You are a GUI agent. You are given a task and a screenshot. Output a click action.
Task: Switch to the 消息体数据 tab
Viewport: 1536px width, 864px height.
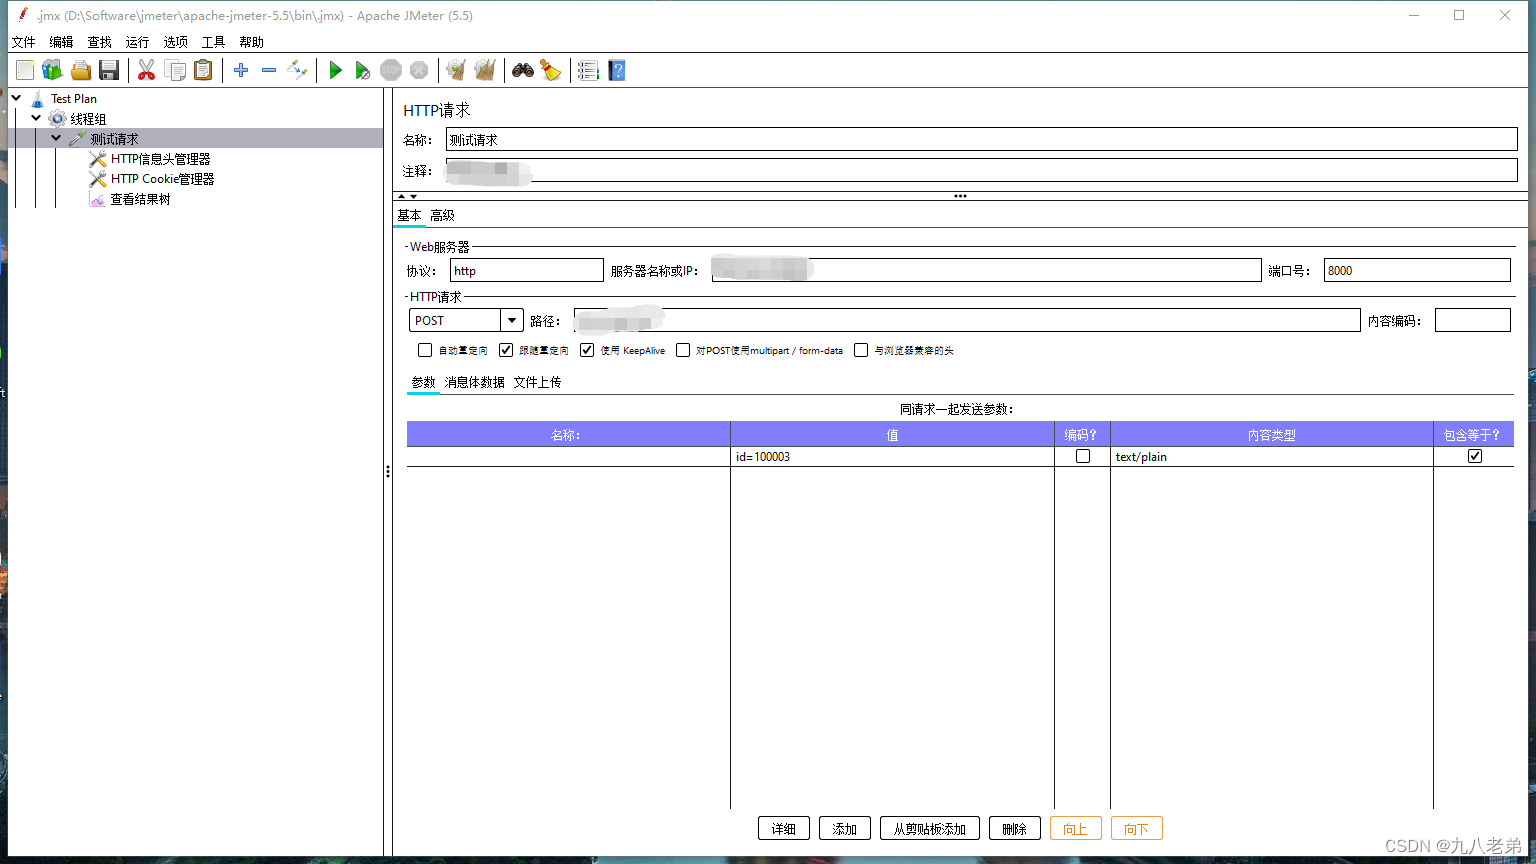coord(474,382)
